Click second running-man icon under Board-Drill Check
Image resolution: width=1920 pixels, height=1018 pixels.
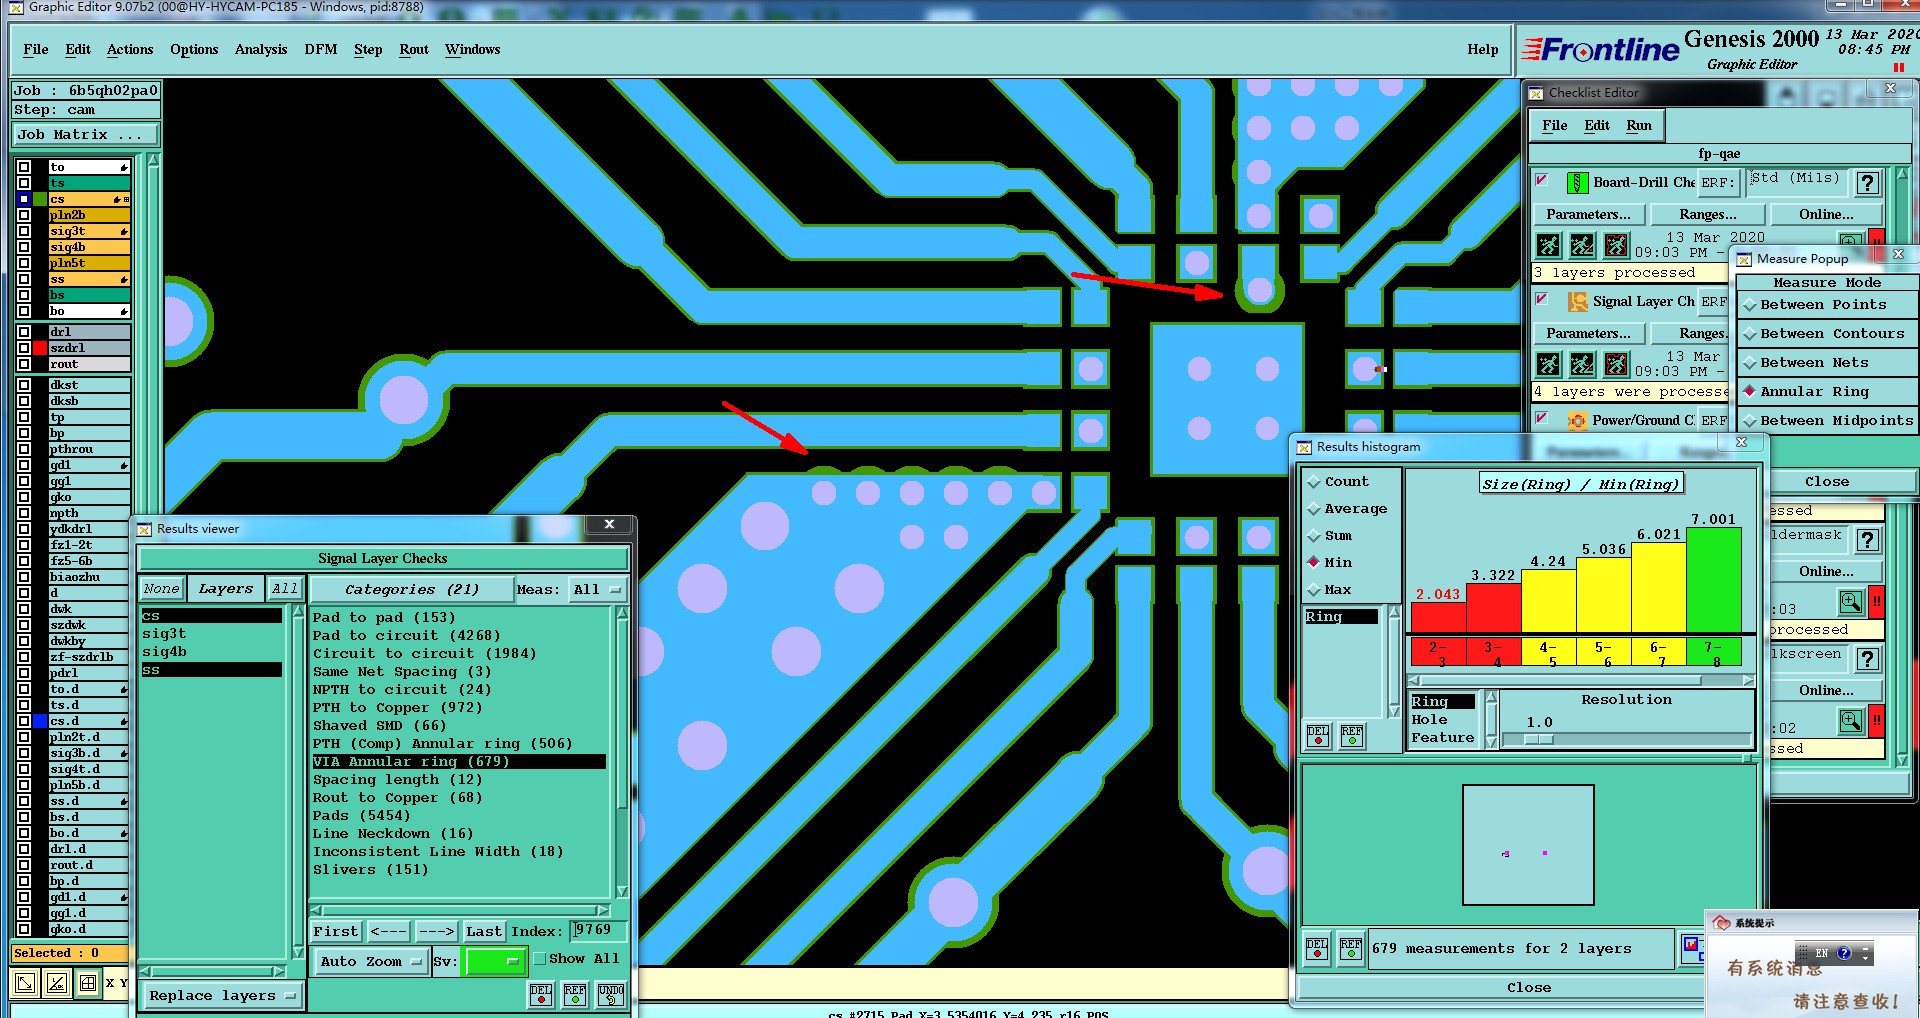click(x=1582, y=245)
